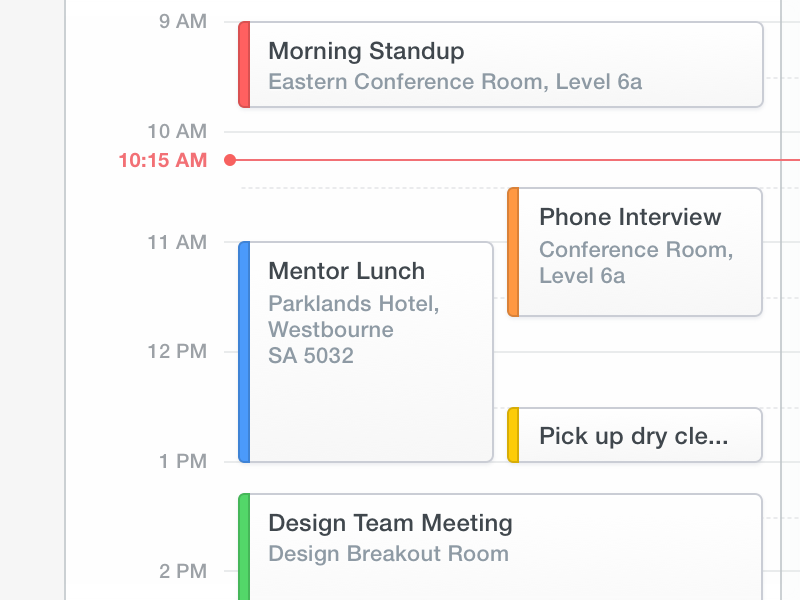Viewport: 800px width, 600px height.
Task: Click the 12 PM time label
Action: click(177, 352)
